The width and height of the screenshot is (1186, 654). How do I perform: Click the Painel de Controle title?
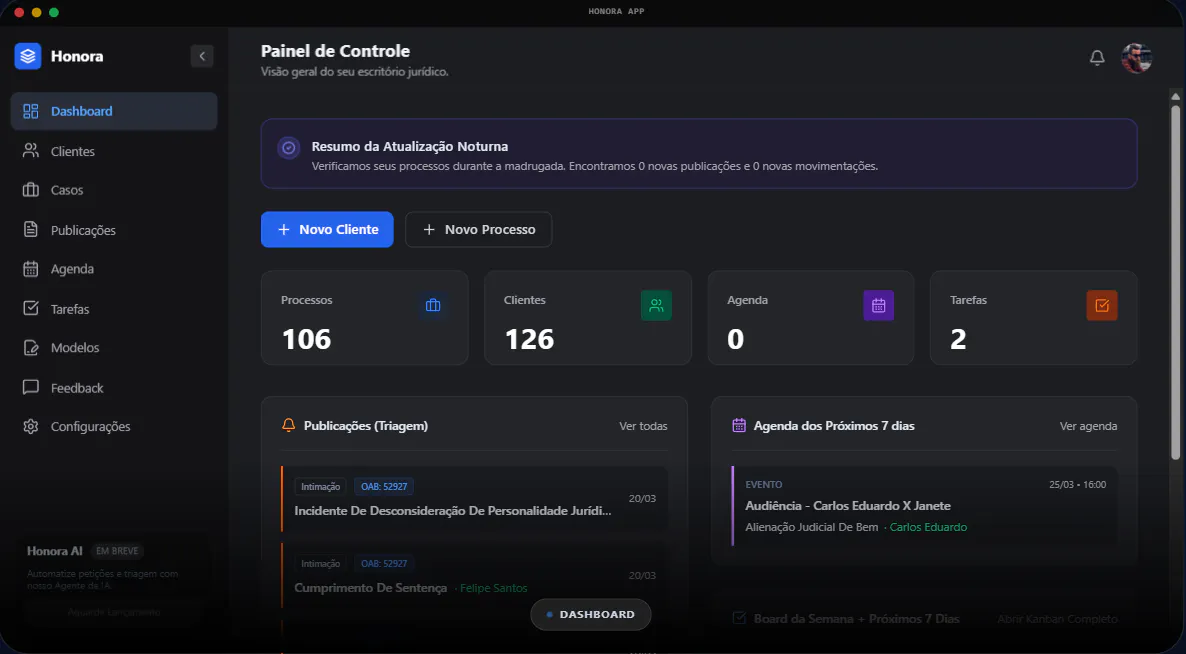[336, 51]
